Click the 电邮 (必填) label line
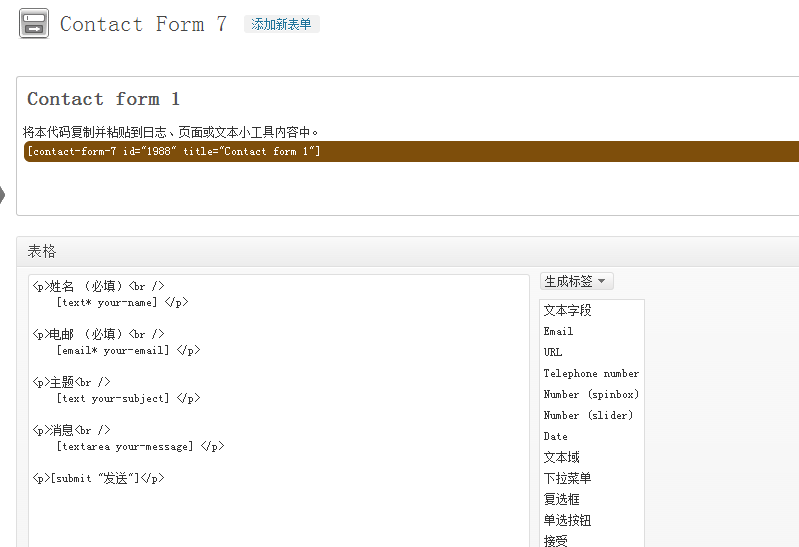The image size is (799, 547). pos(98,334)
